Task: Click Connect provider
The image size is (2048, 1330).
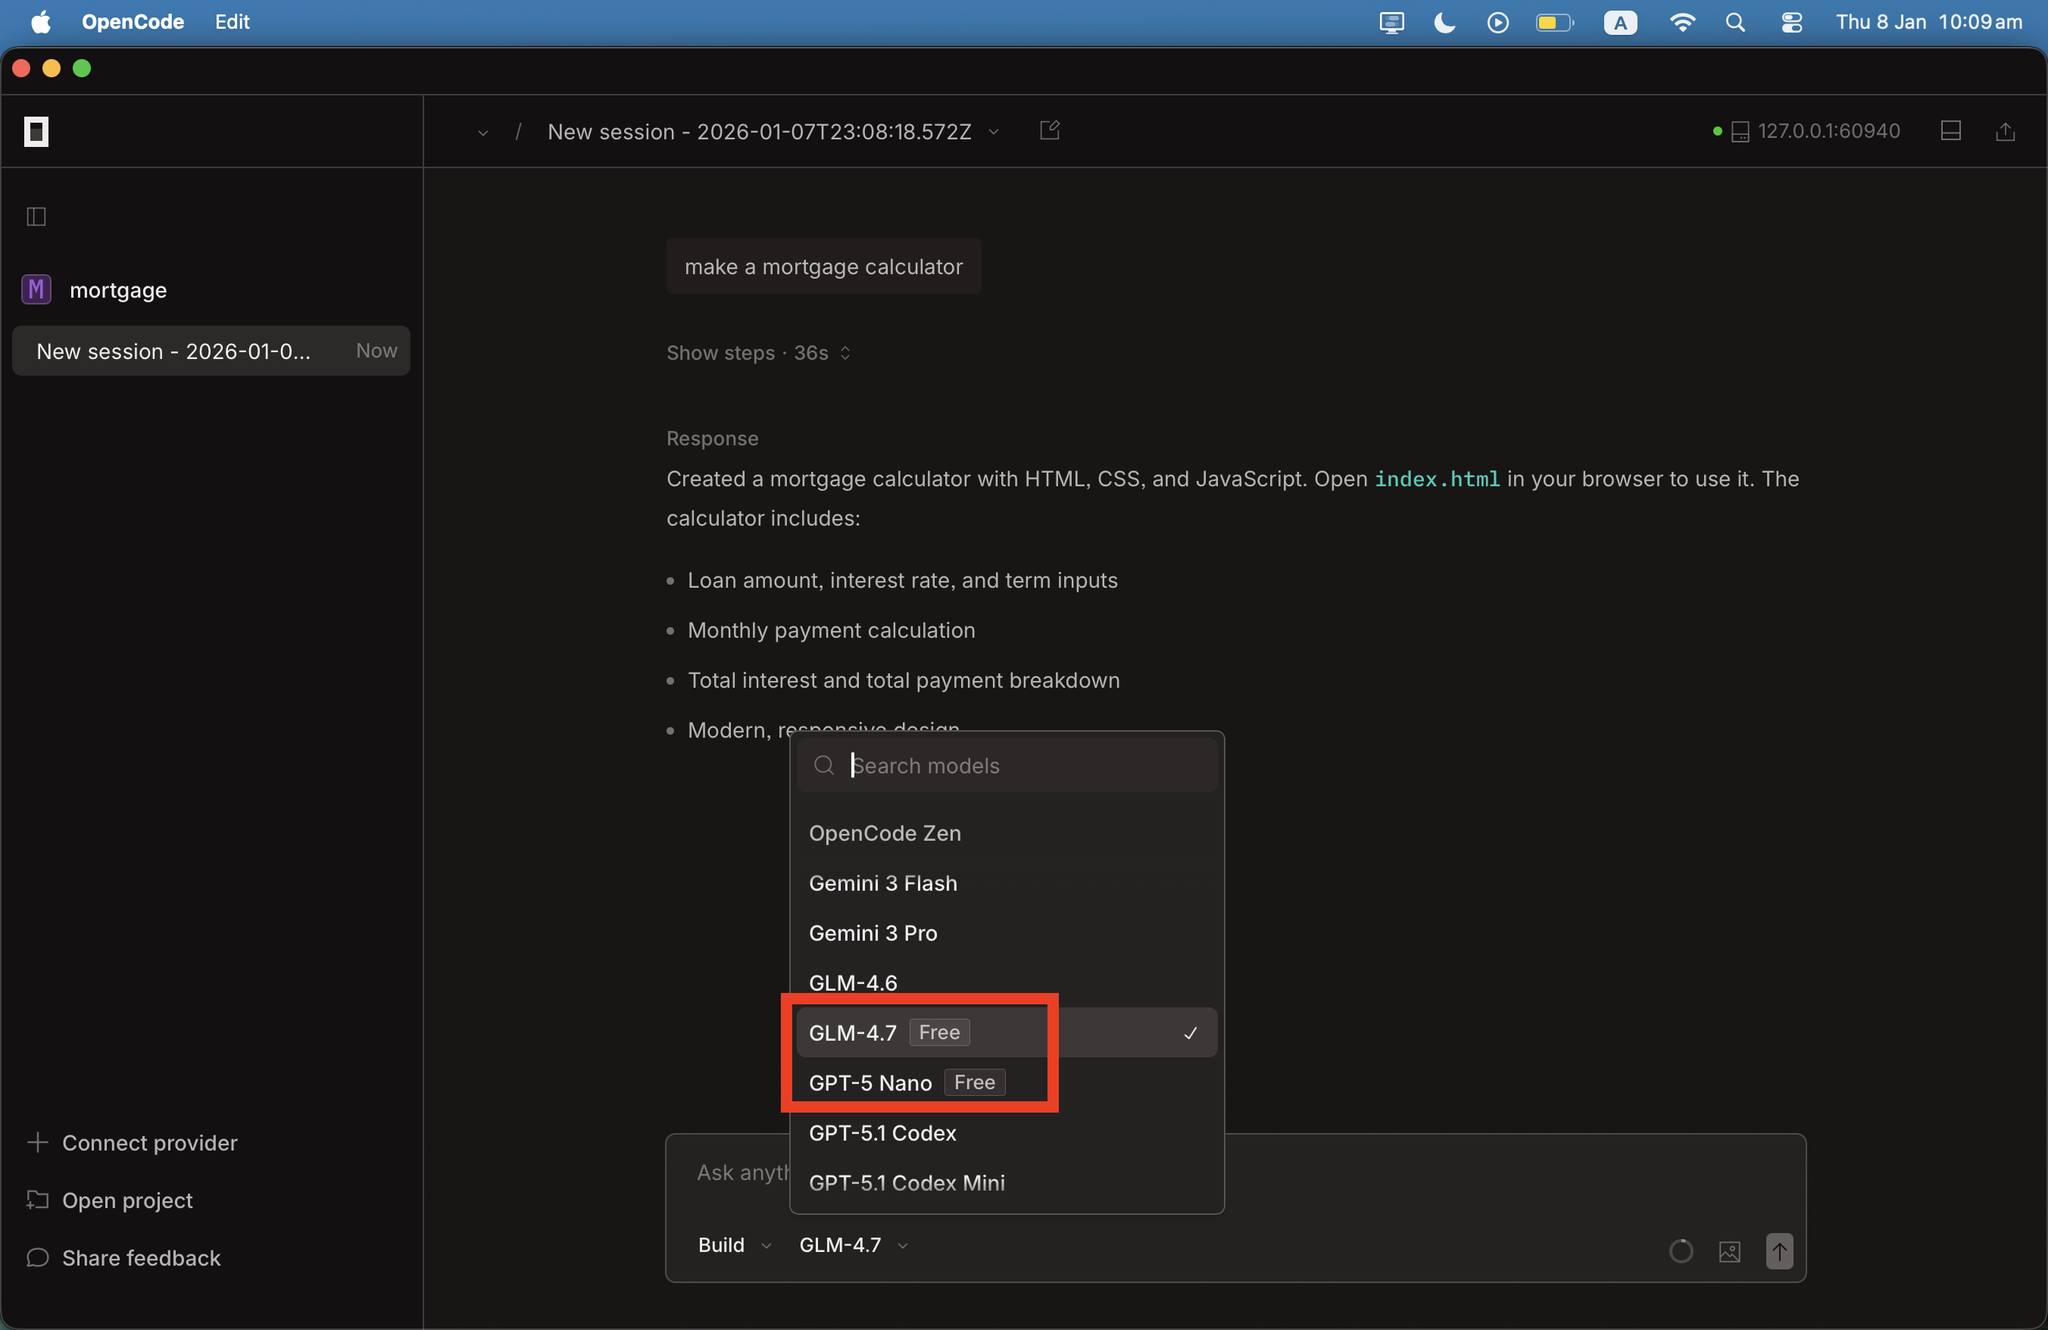Action: 133,1142
